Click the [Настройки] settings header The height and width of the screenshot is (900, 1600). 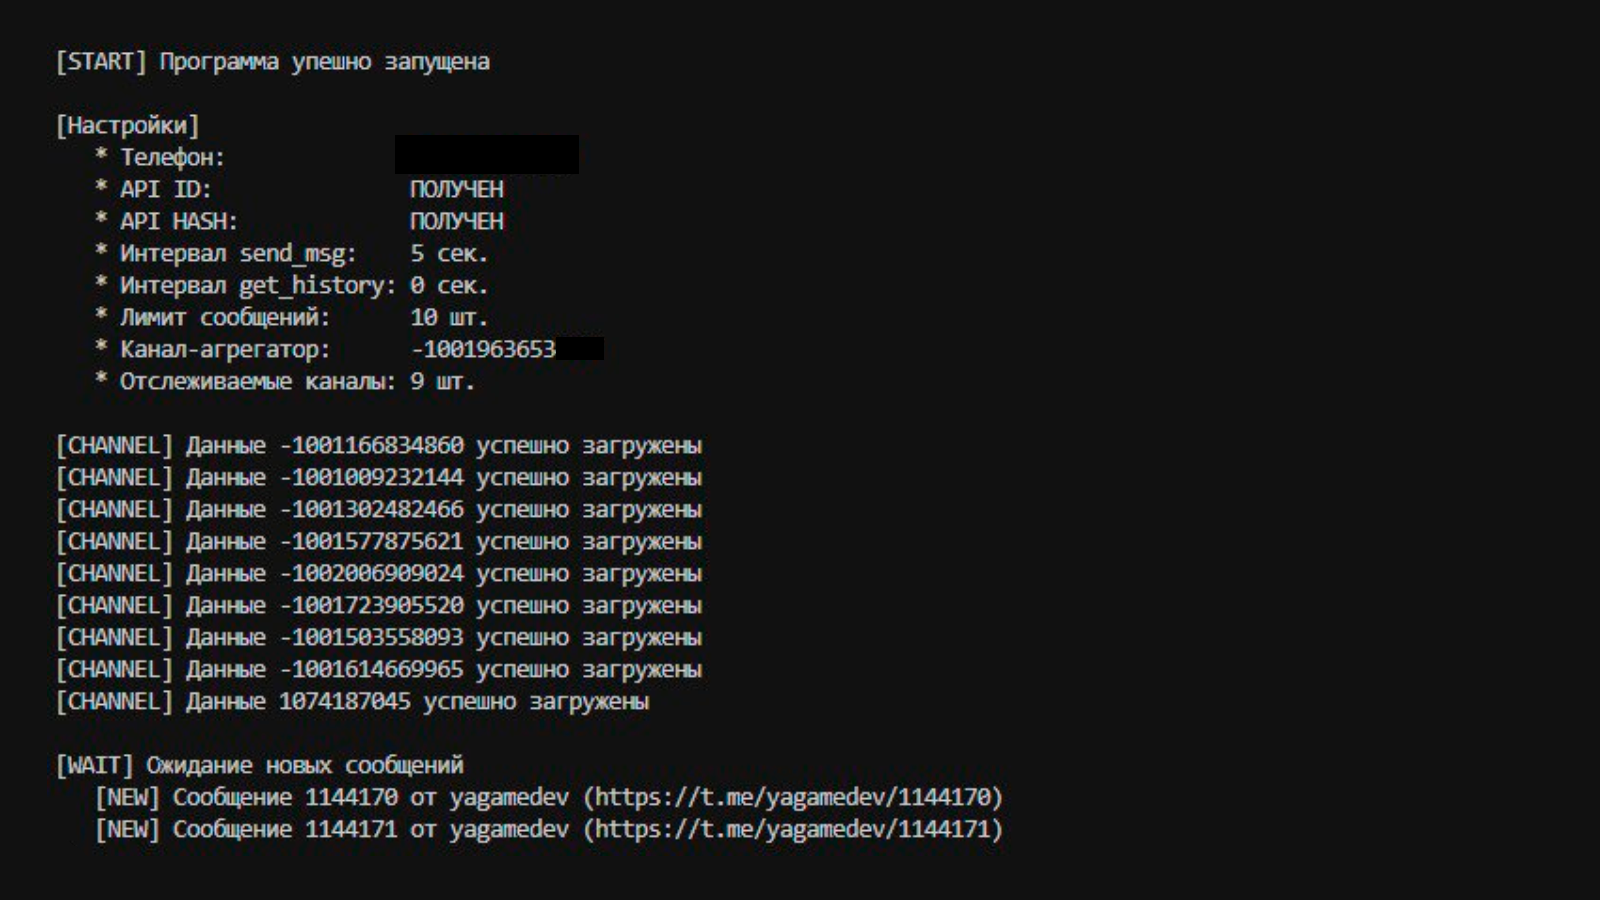pos(127,125)
